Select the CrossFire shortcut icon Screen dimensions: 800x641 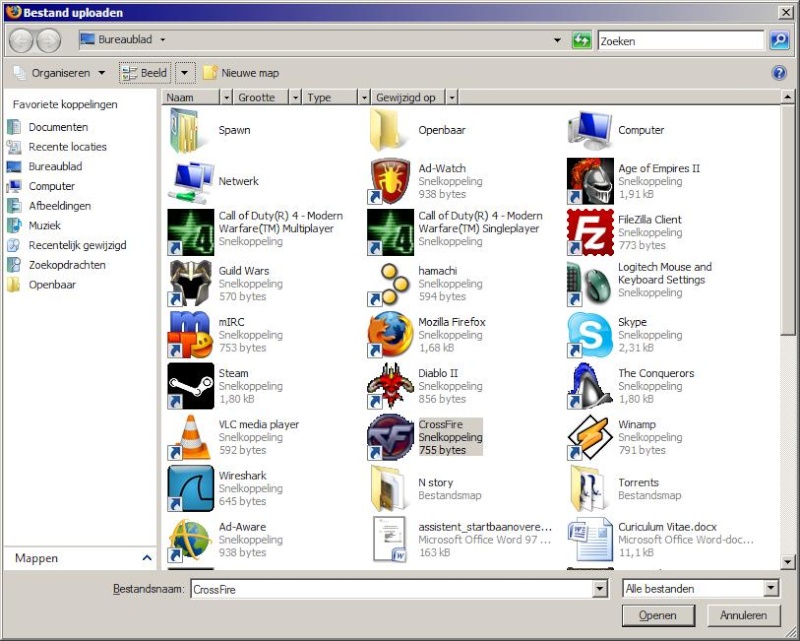click(391, 437)
